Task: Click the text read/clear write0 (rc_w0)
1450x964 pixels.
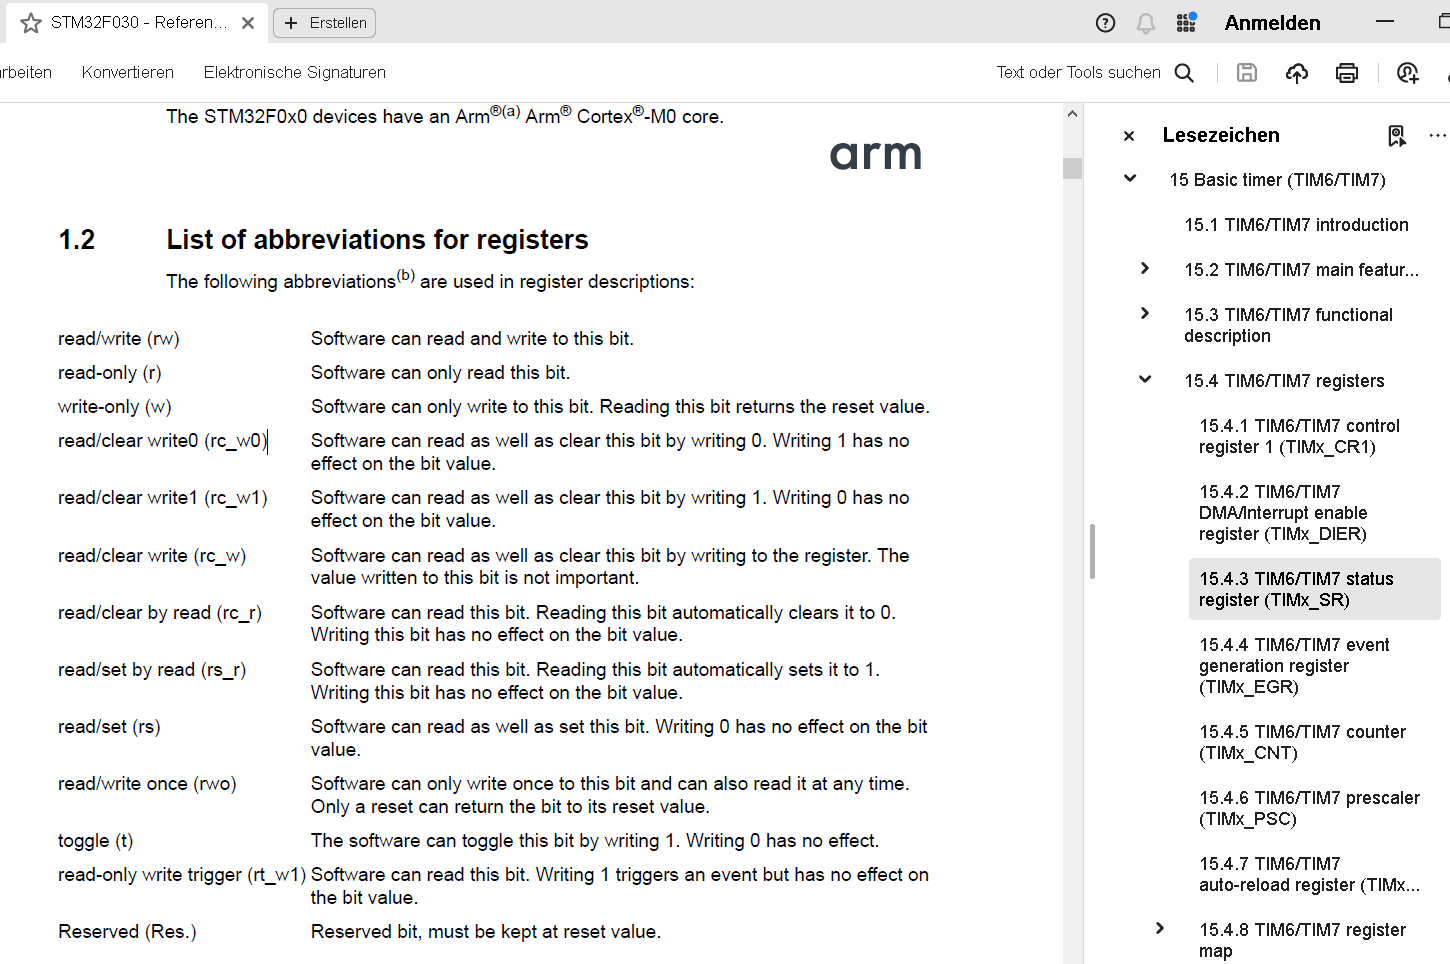Action: [x=162, y=441]
